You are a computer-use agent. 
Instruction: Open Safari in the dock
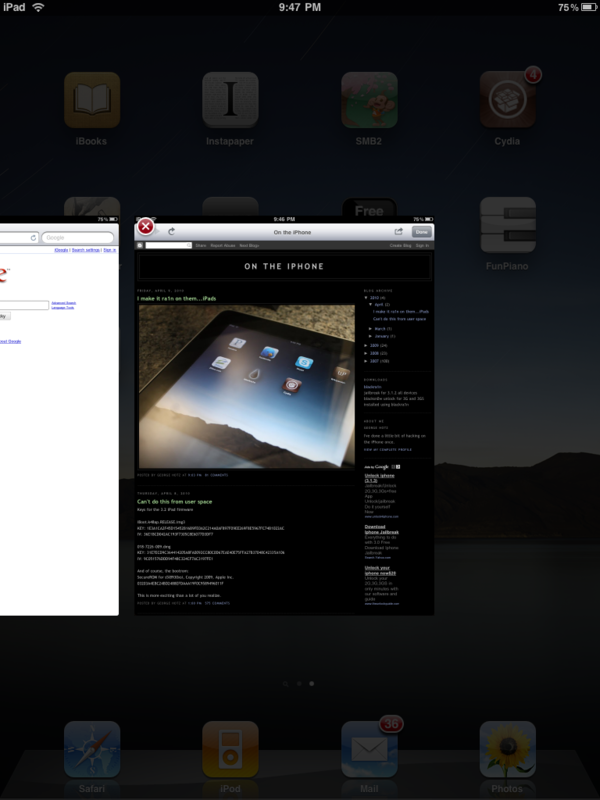coord(92,749)
